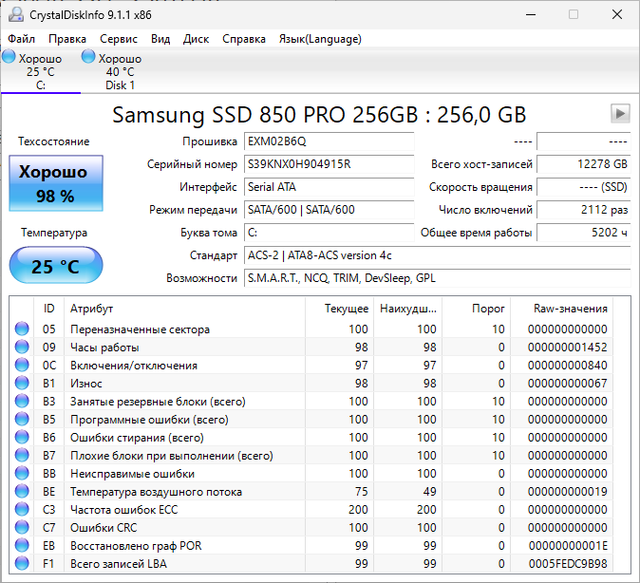Click status orb of attribute F1 row
The height and width of the screenshot is (583, 640).
(22, 563)
